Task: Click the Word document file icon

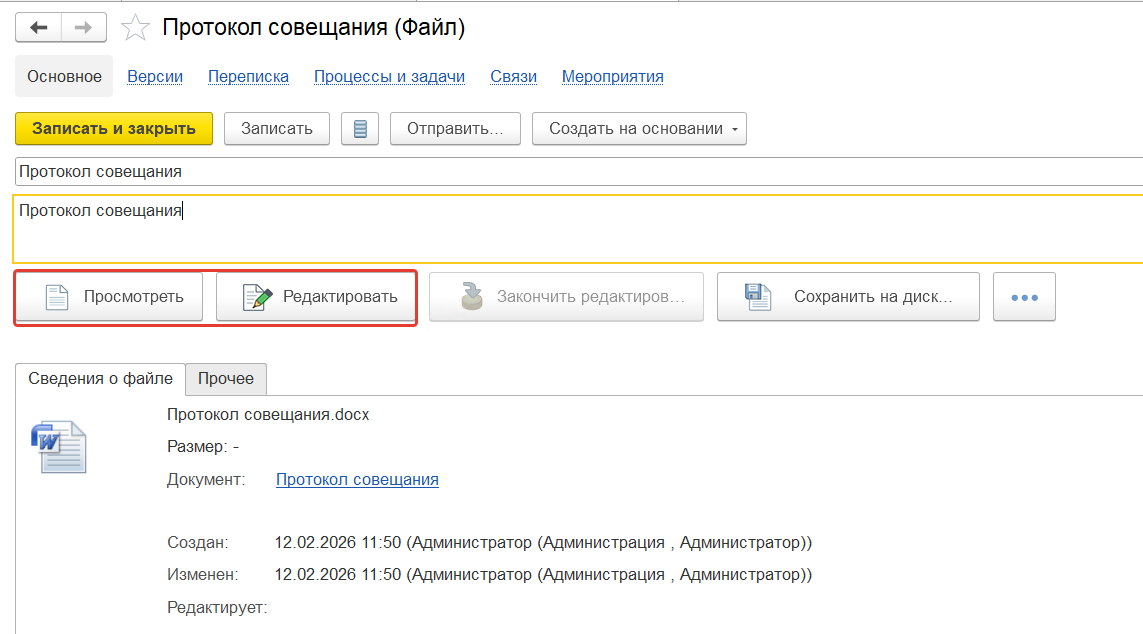Action: click(x=59, y=447)
